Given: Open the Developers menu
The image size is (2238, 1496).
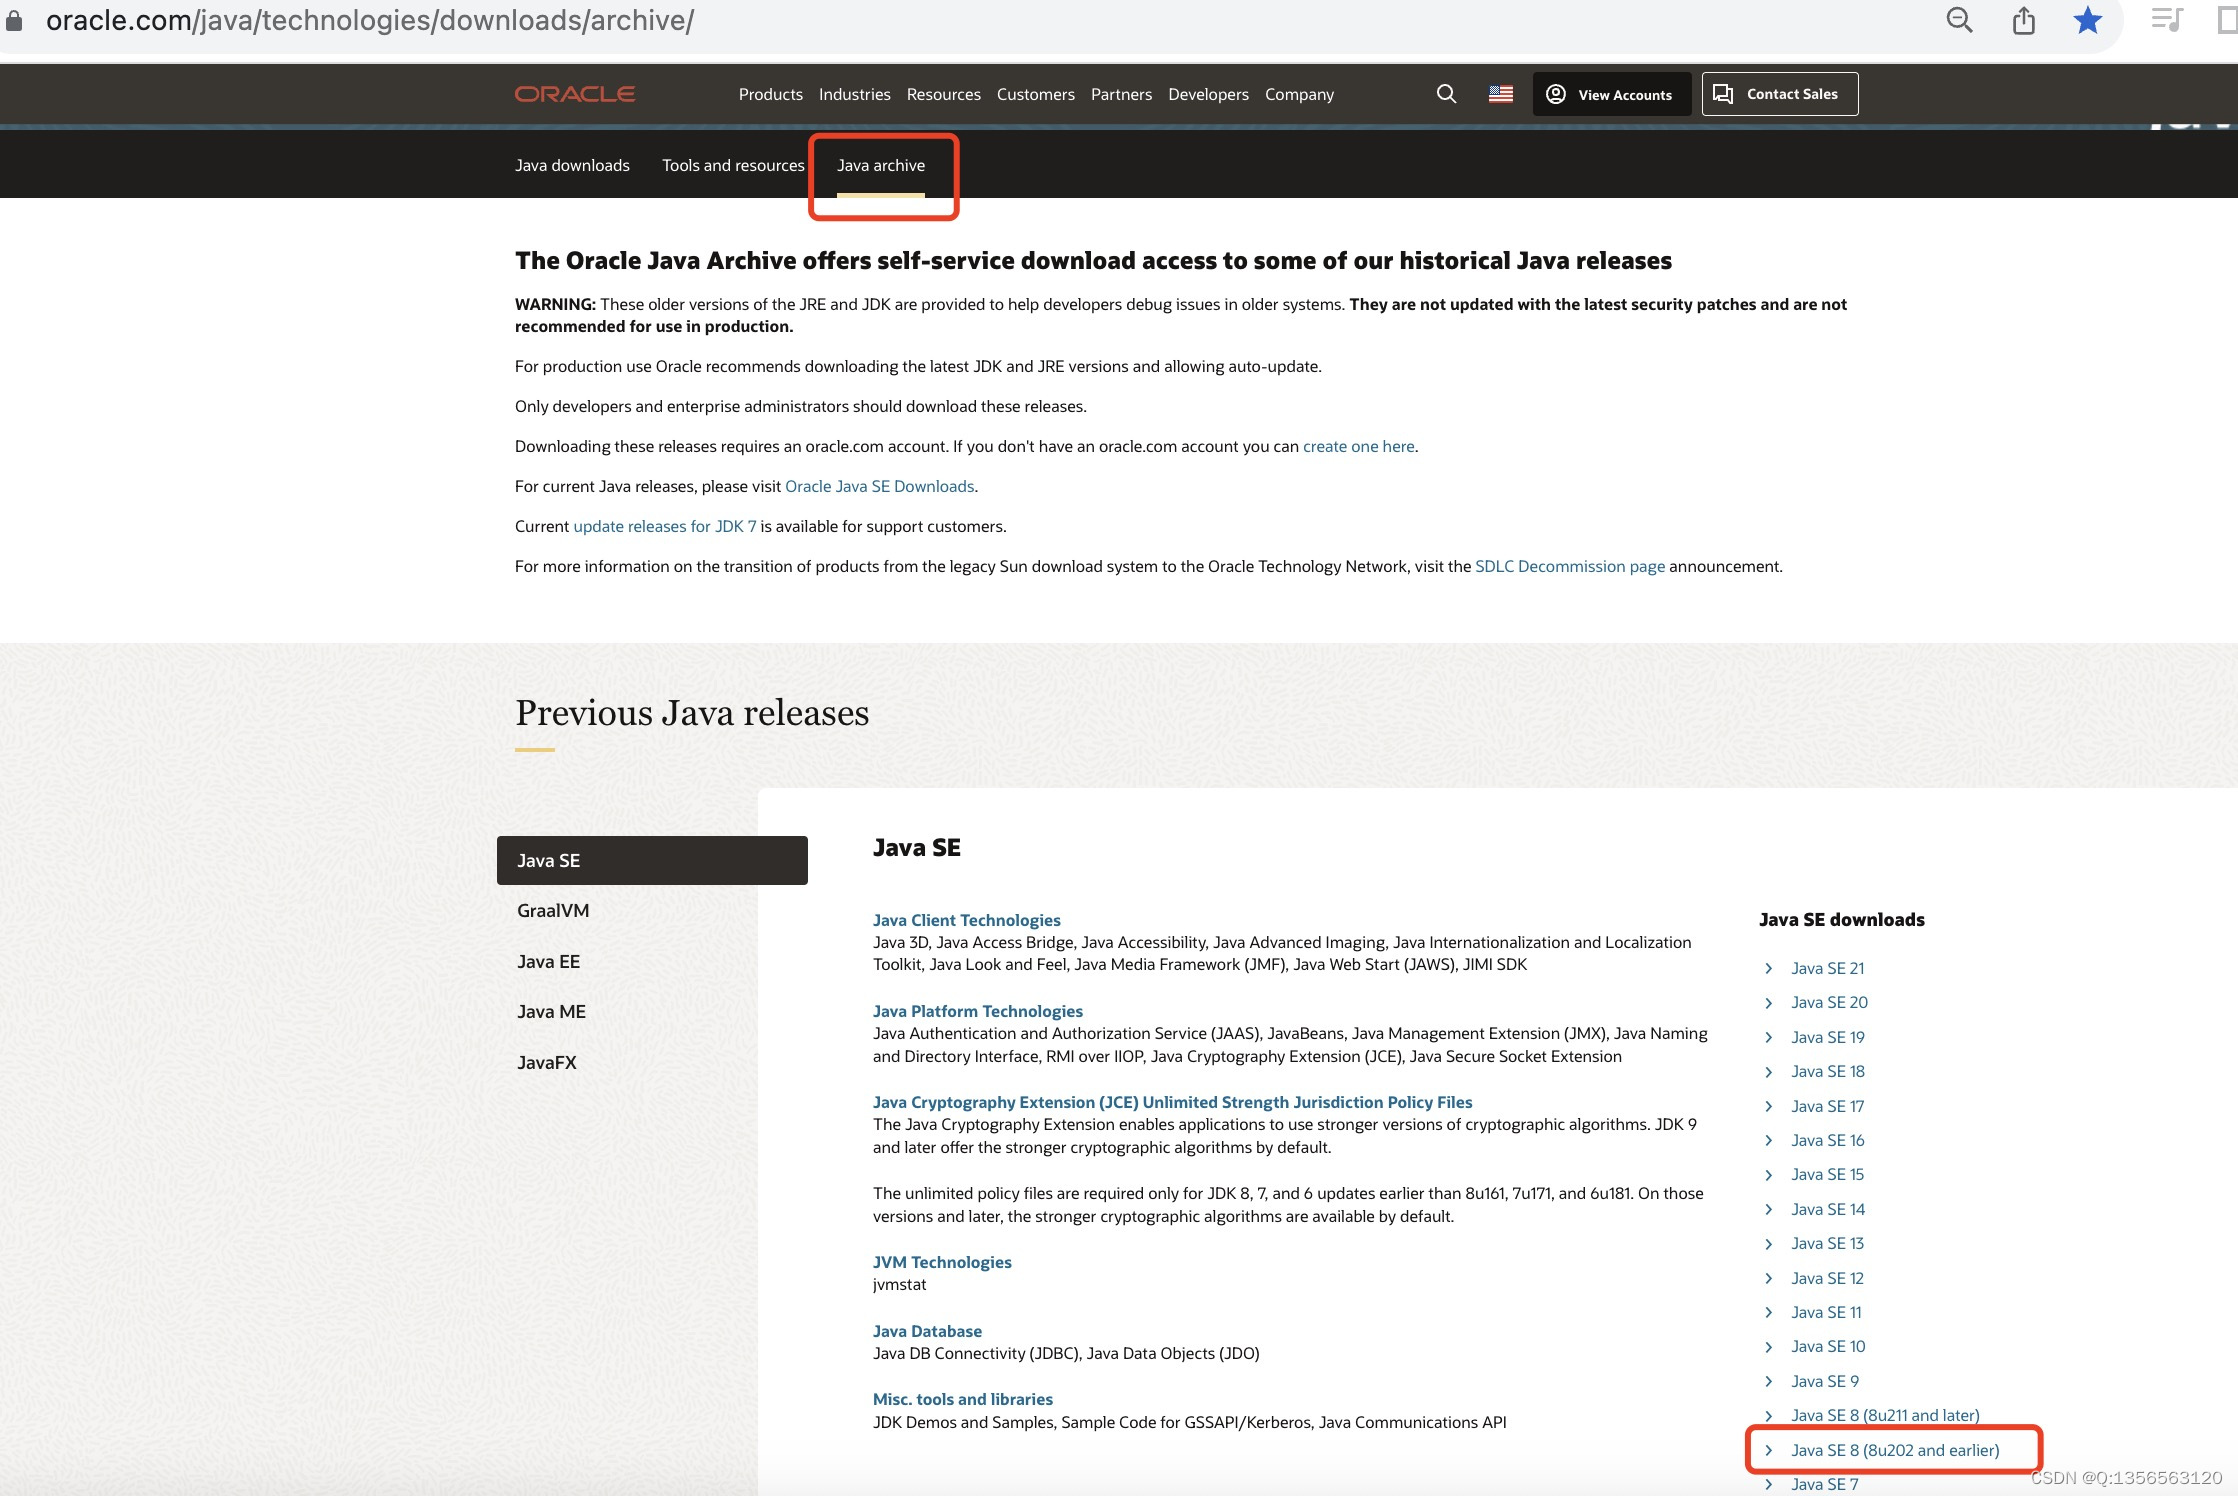Looking at the screenshot, I should coord(1208,94).
